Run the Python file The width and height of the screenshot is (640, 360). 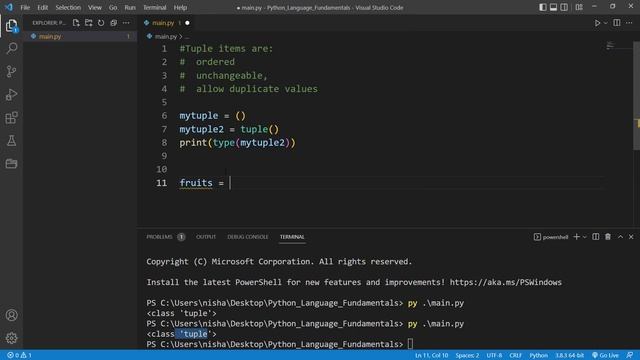pos(597,23)
